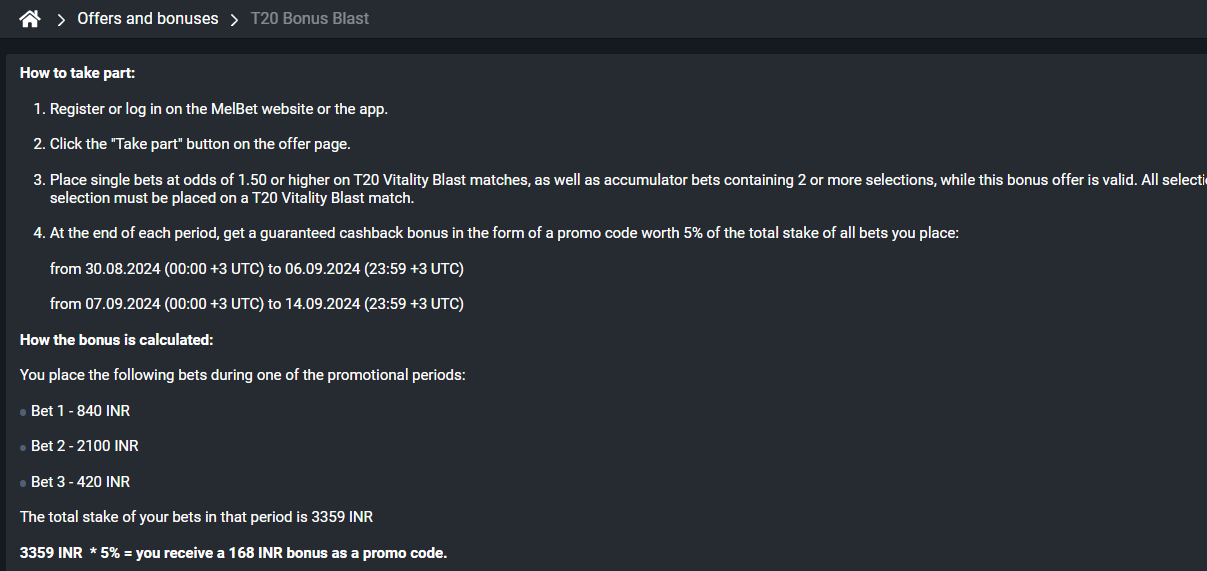This screenshot has width=1207, height=571.
Task: Open the Offers and bonuses breadcrumb
Action: [147, 19]
